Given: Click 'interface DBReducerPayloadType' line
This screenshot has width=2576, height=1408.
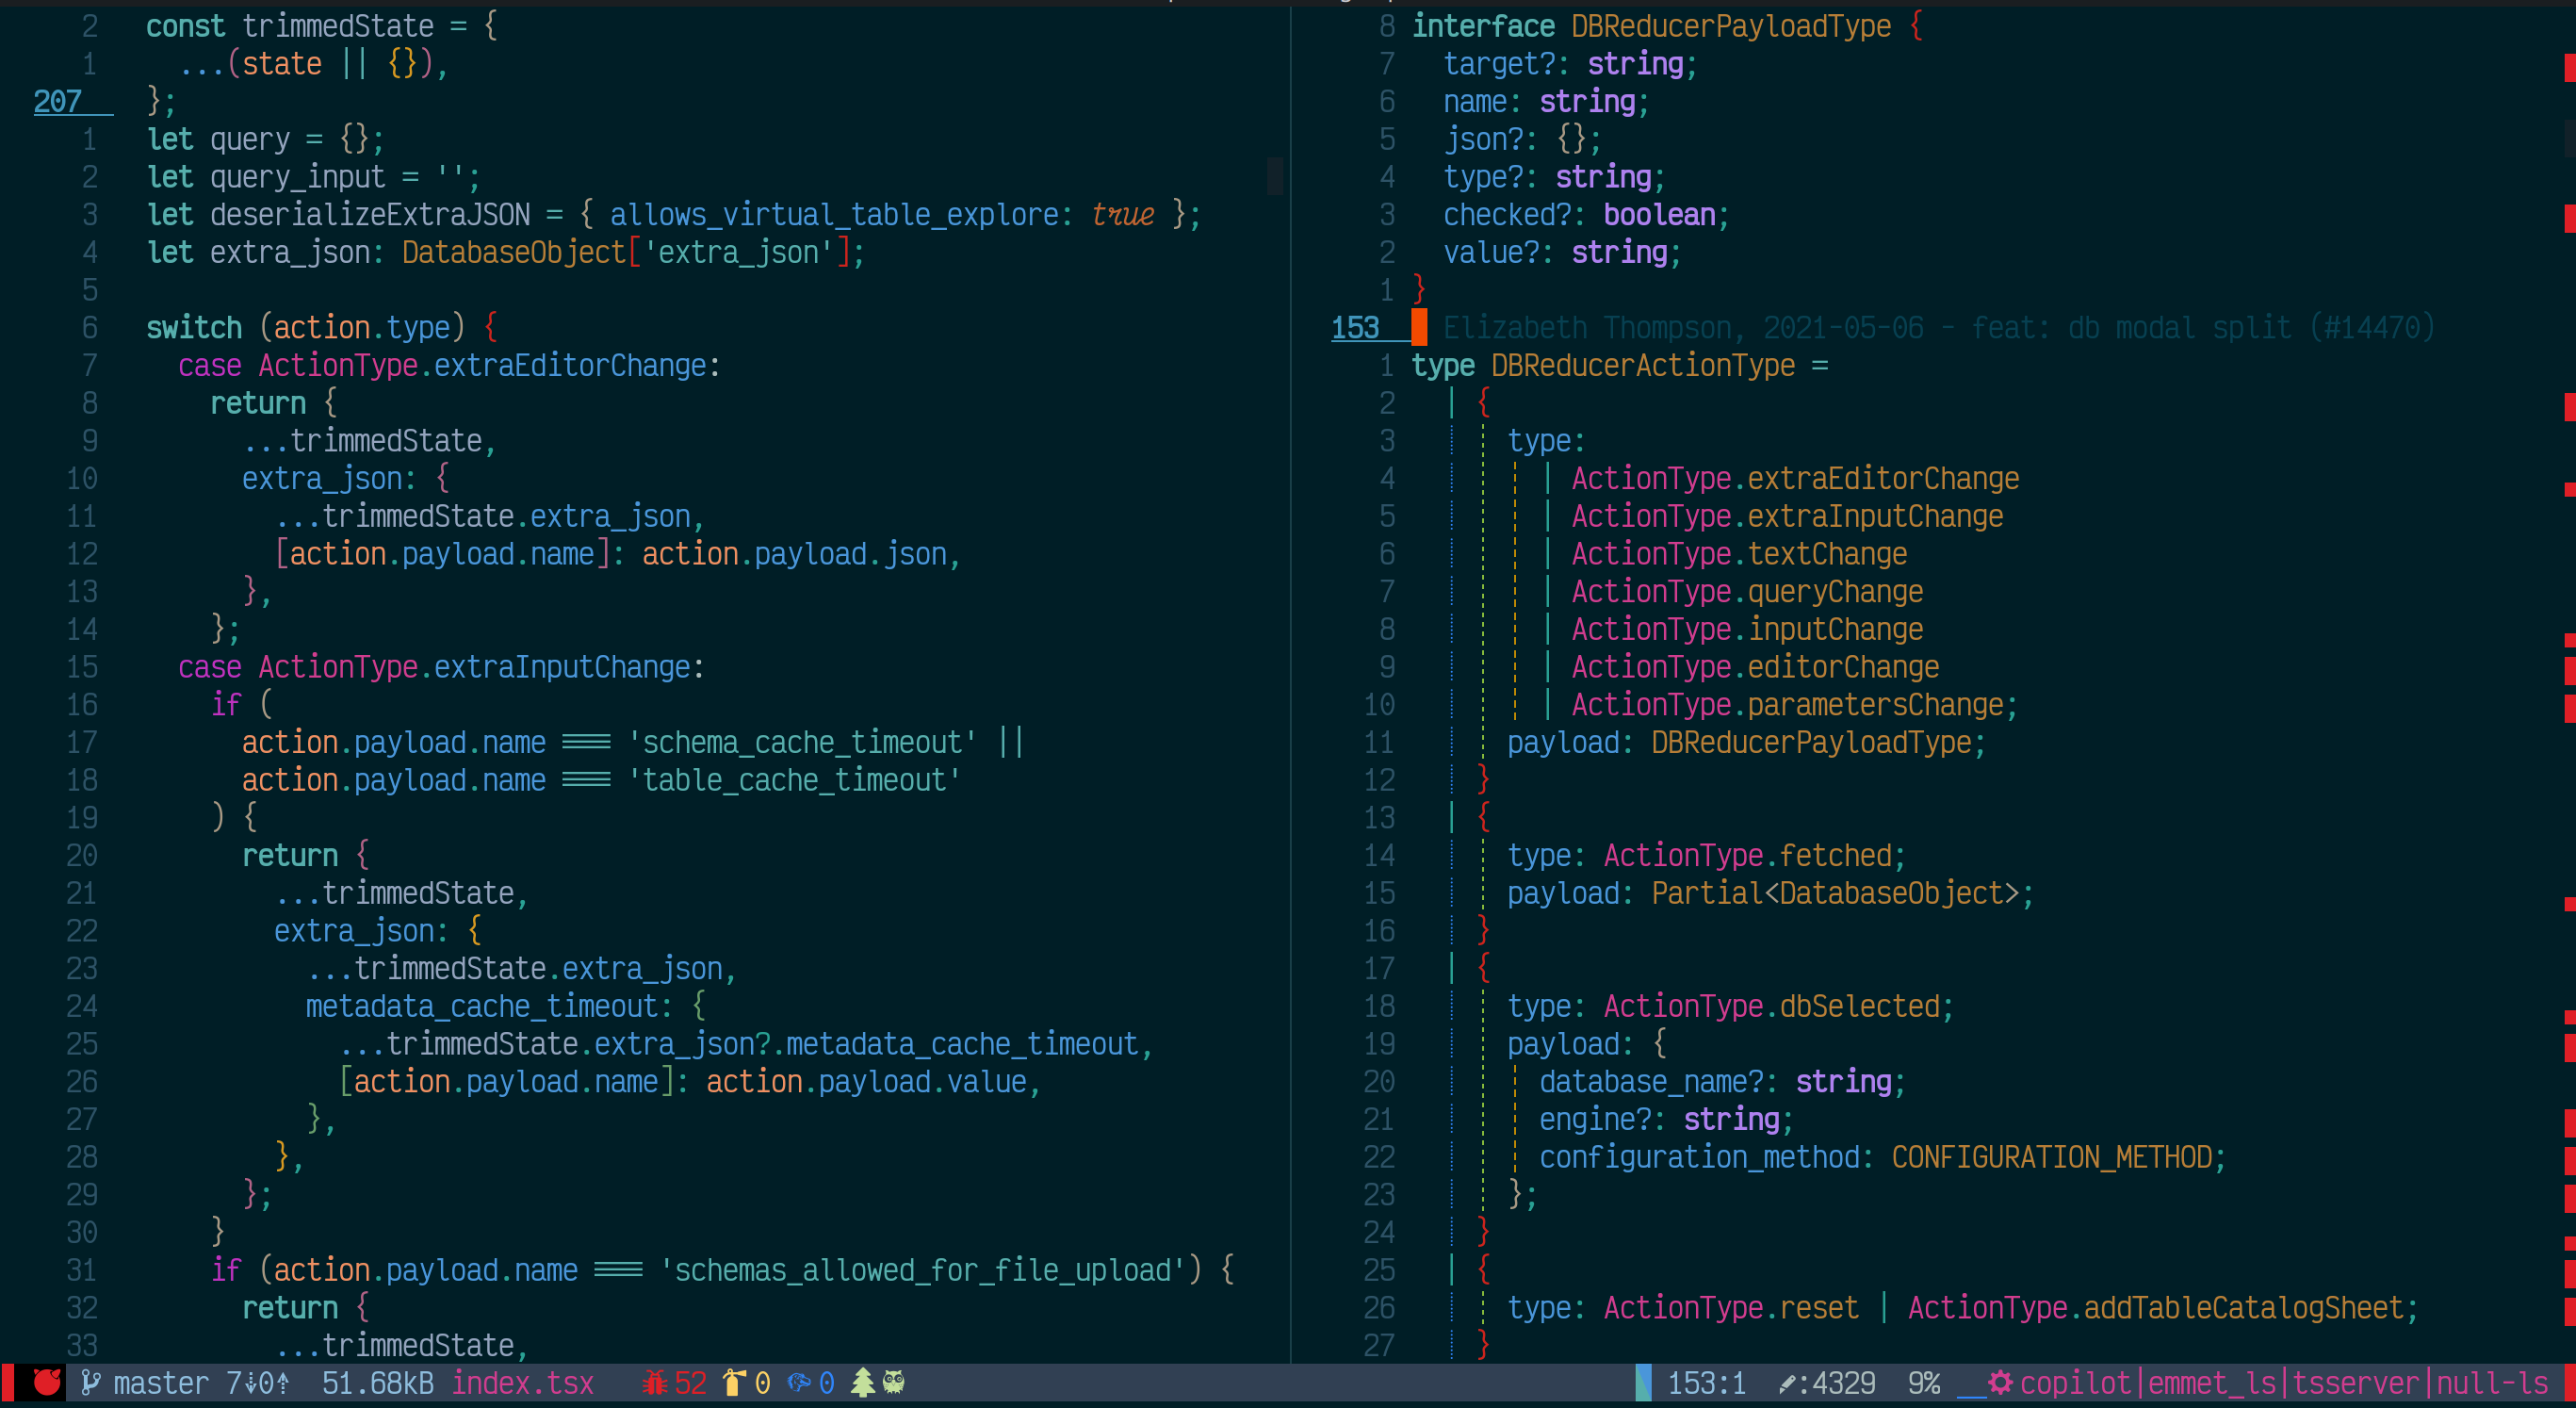Looking at the screenshot, I should point(1667,26).
